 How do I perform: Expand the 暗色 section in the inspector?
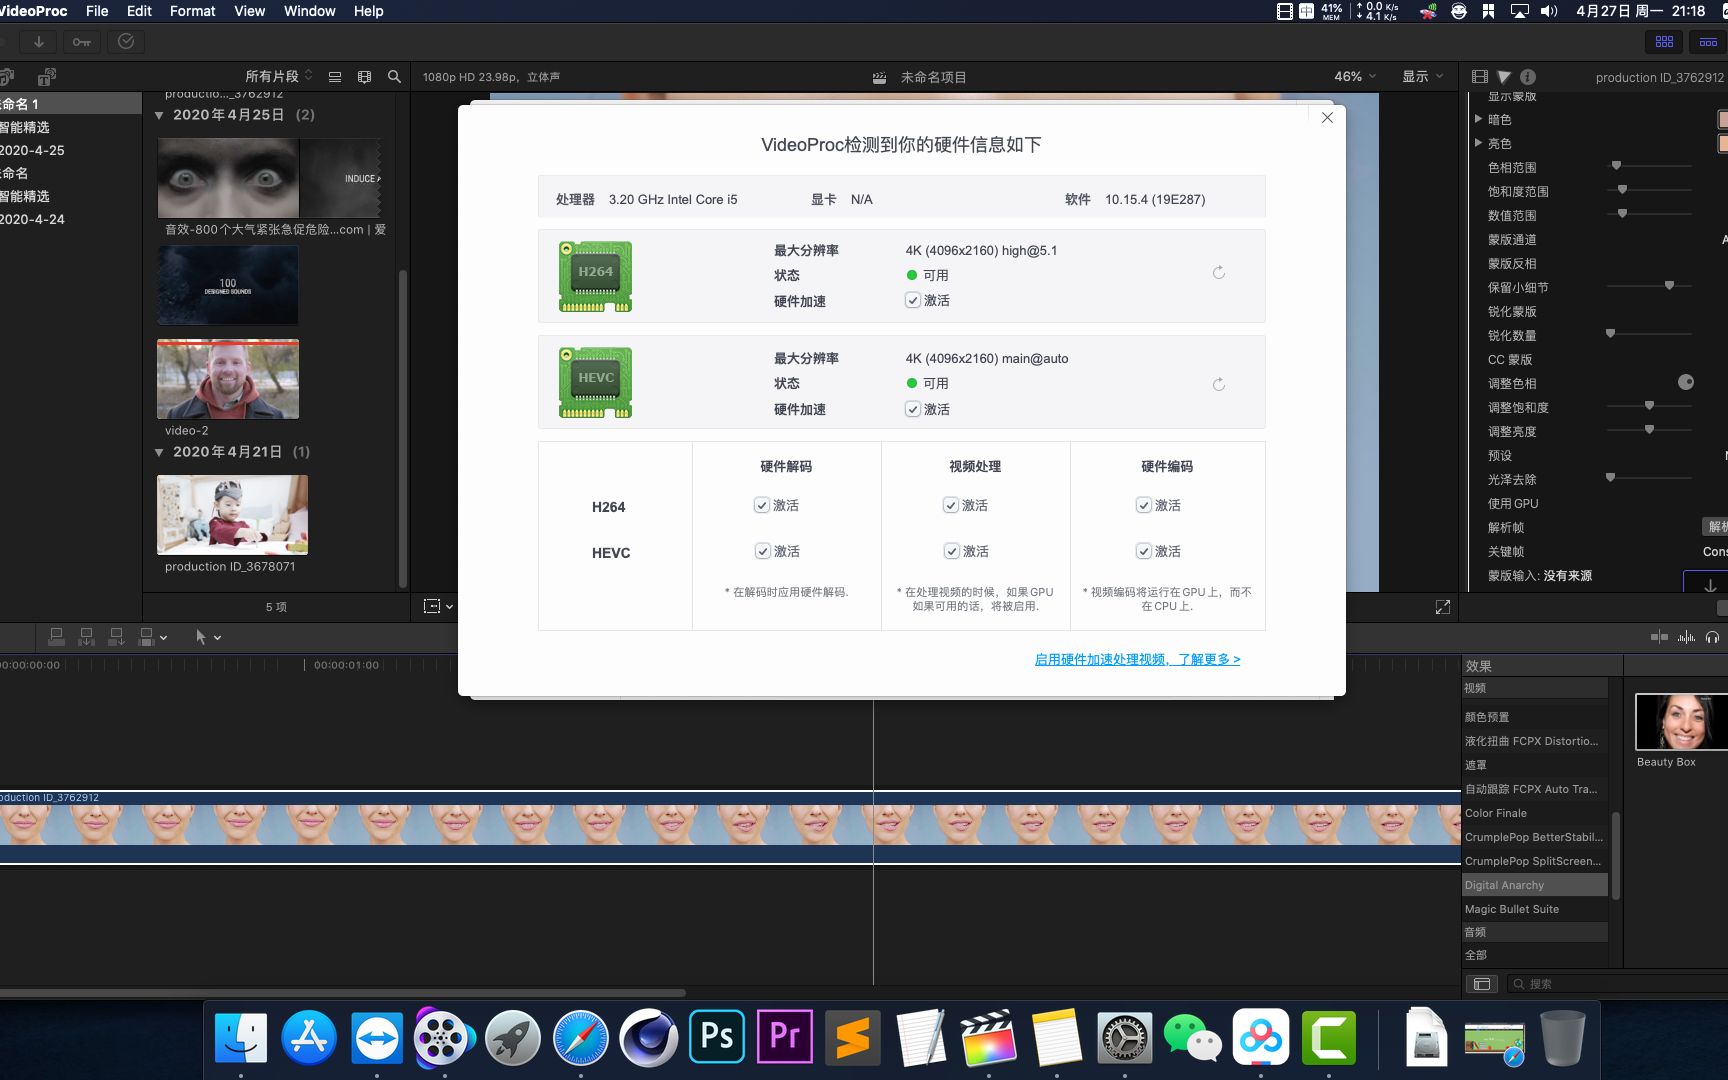(1479, 119)
